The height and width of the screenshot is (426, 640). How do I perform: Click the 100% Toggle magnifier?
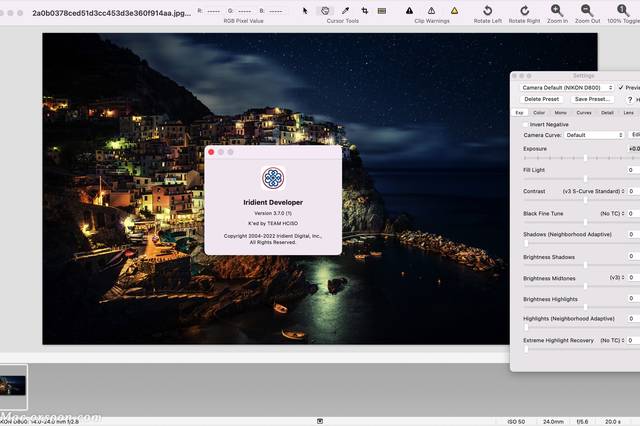click(622, 10)
